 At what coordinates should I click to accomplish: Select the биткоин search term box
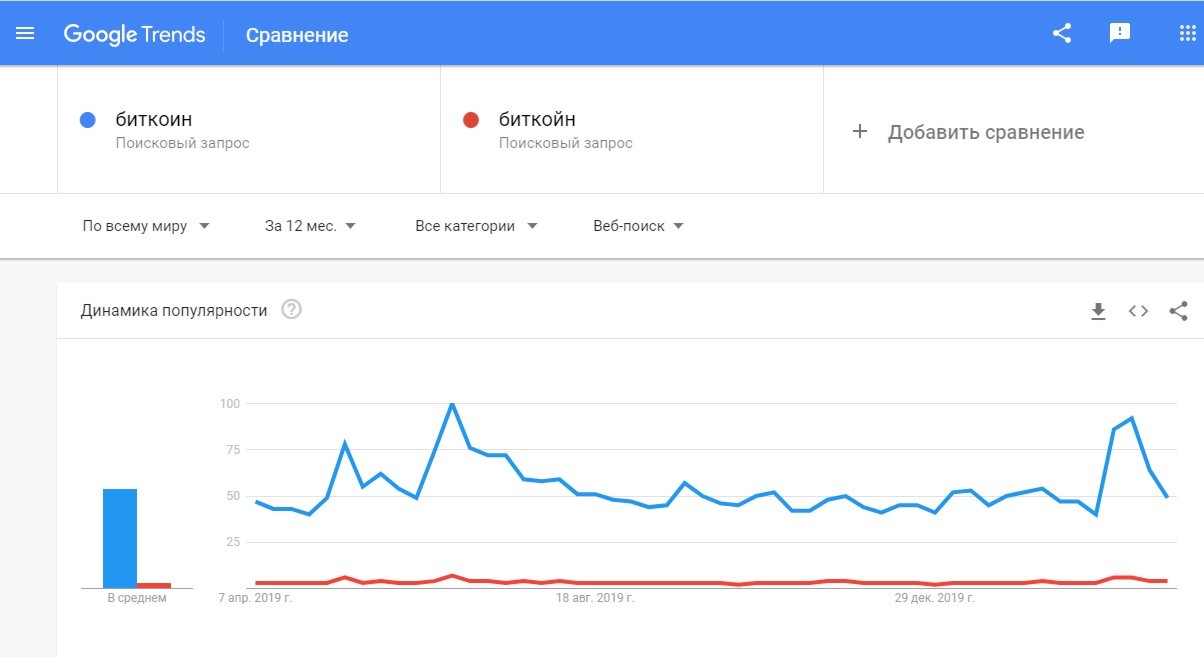point(248,130)
